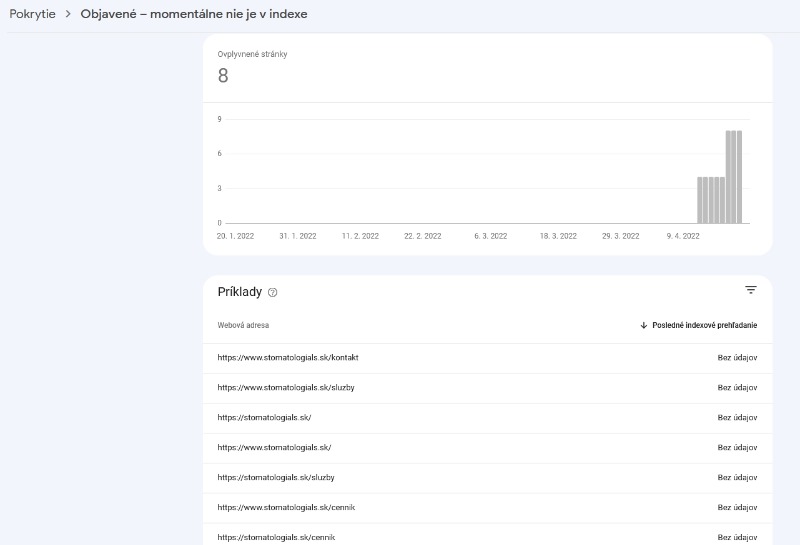Click the breadcrumb chevron after Pokrytie
Screen dimensions: 800x545
coord(68,15)
